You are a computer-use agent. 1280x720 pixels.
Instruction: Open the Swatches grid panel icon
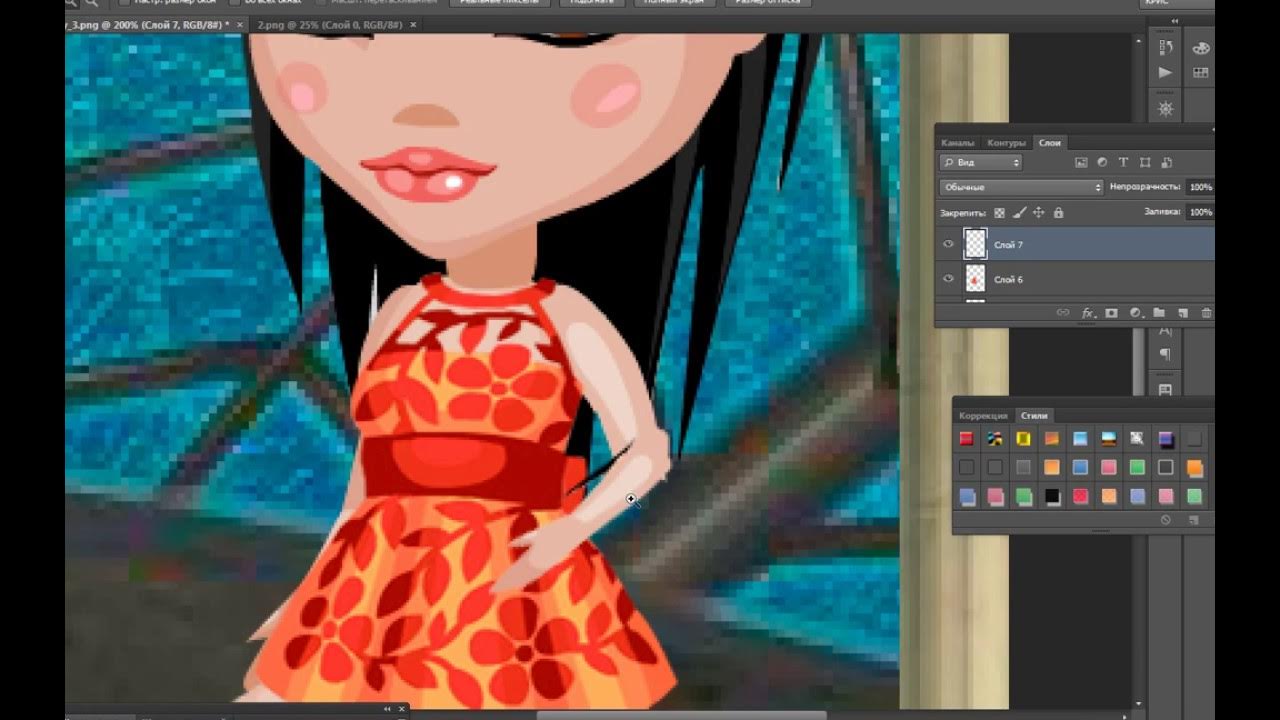tap(1201, 73)
